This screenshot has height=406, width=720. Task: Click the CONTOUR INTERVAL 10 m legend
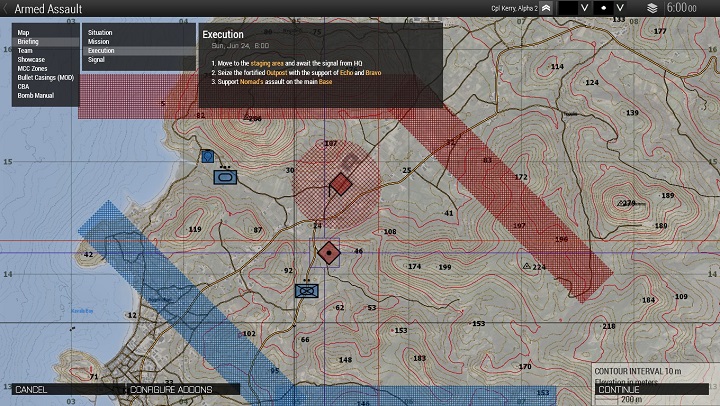click(x=638, y=371)
